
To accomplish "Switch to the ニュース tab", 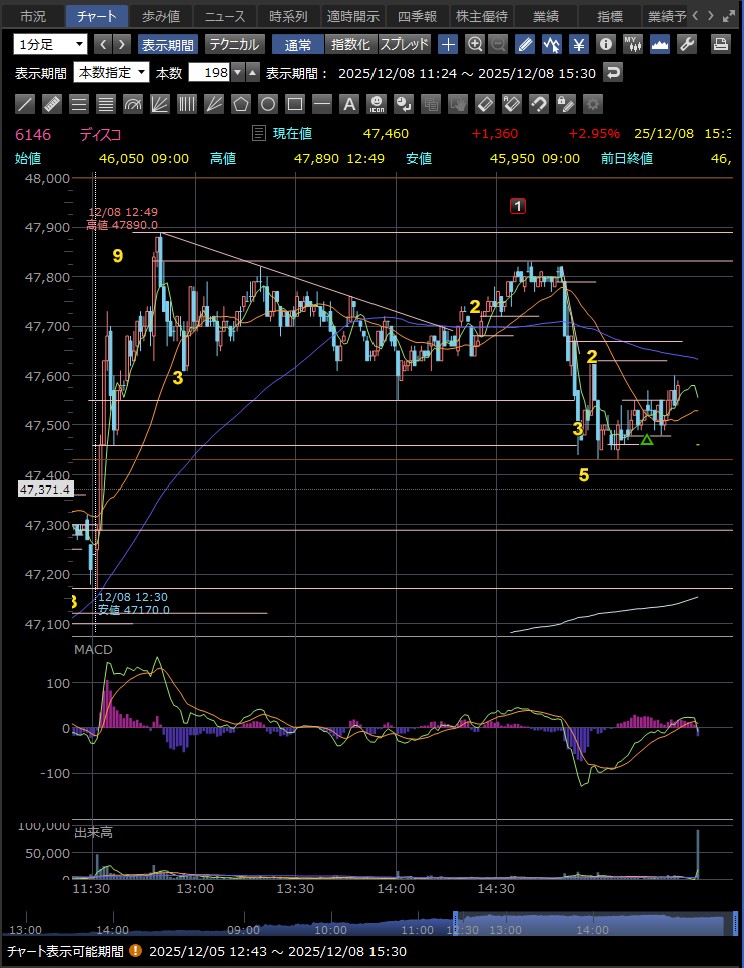I will coord(224,16).
